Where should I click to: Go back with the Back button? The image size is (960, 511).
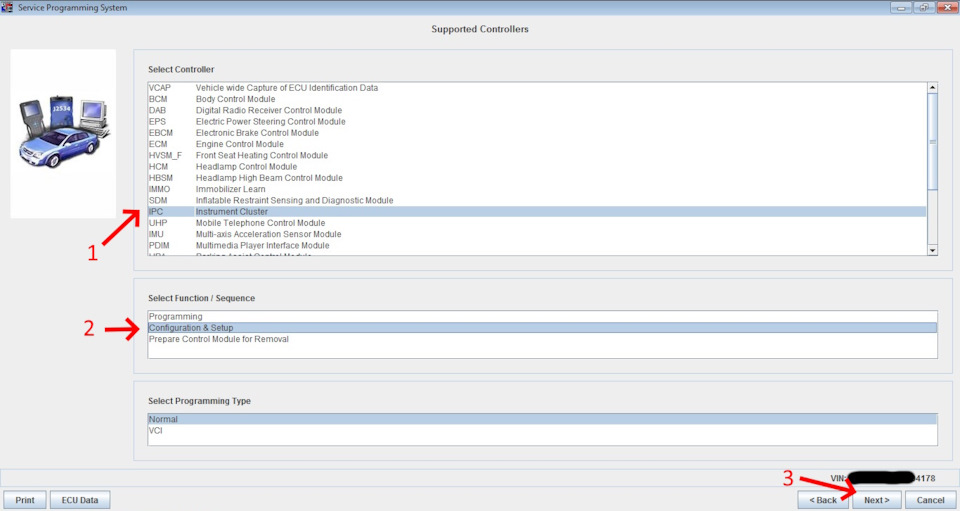click(823, 500)
